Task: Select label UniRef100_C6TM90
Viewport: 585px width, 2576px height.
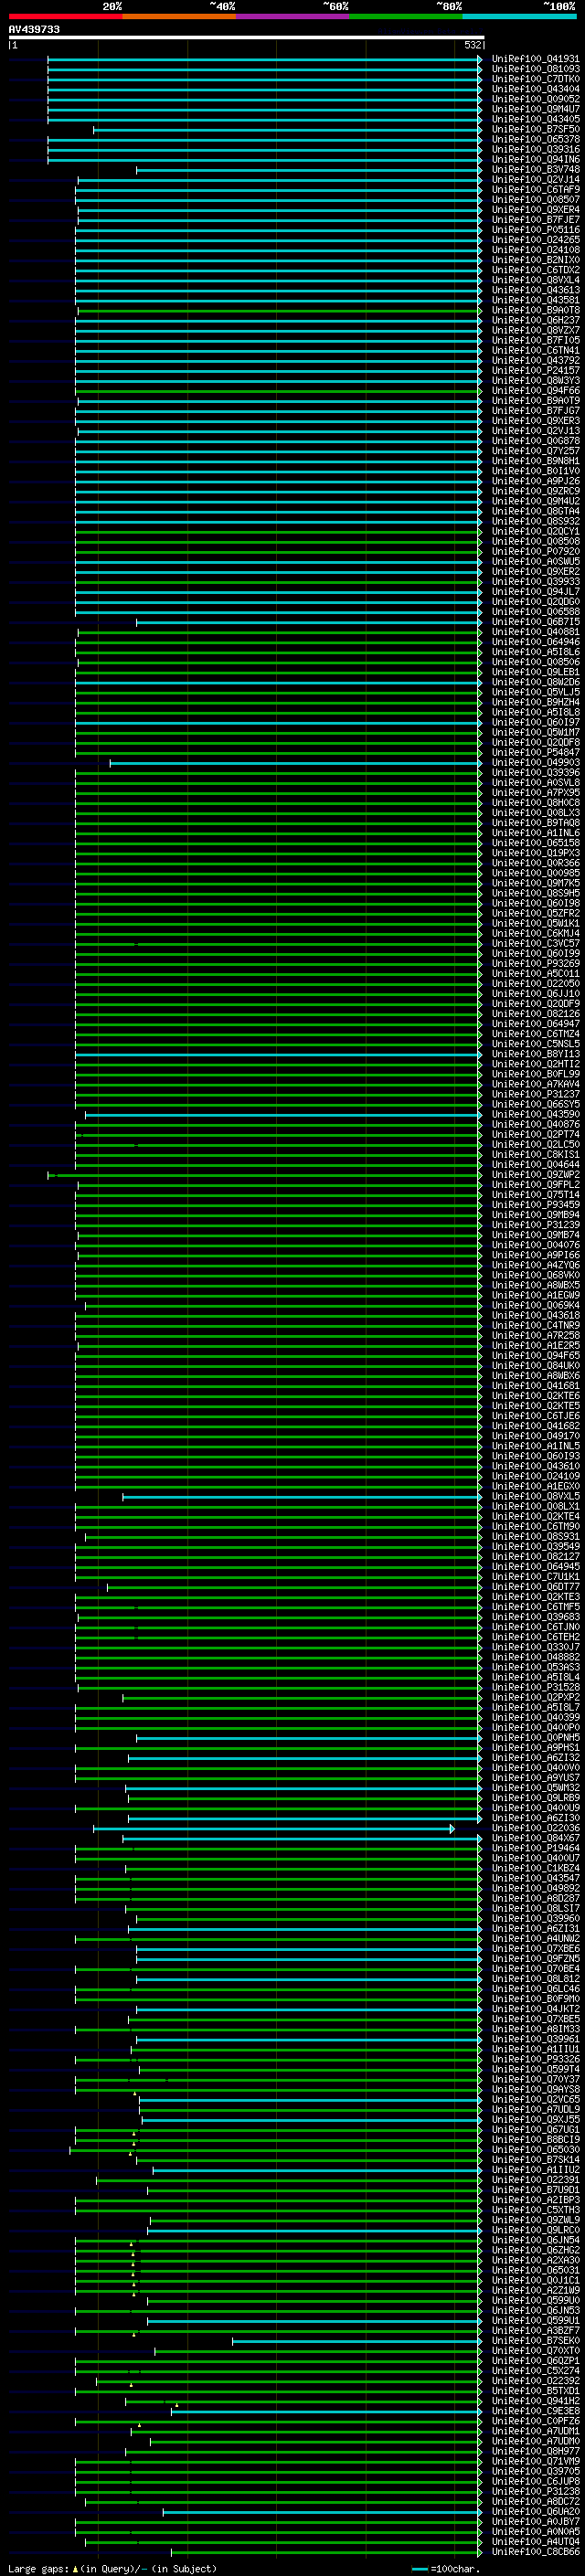Action: point(535,1527)
